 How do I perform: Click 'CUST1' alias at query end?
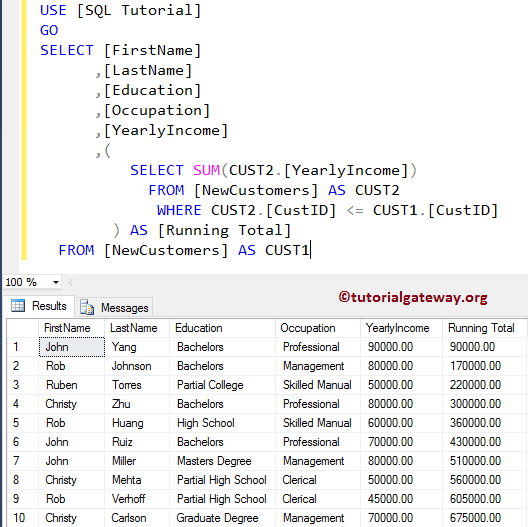(x=287, y=251)
